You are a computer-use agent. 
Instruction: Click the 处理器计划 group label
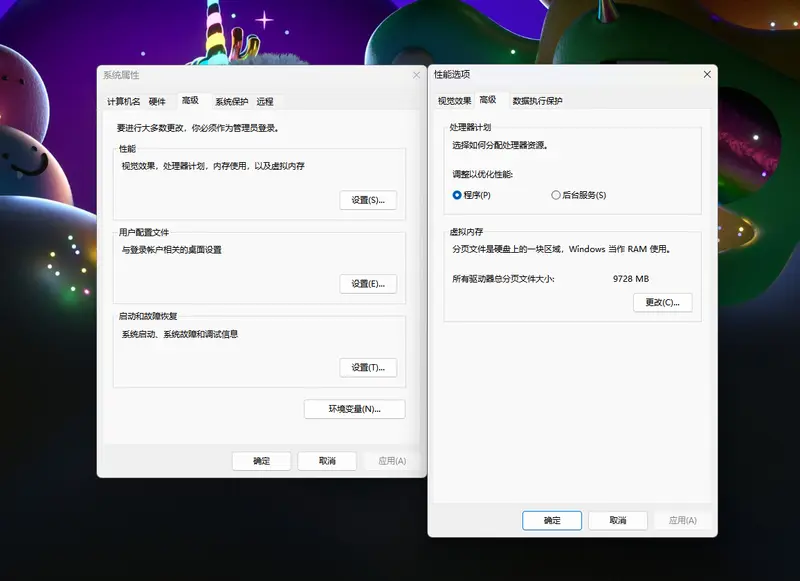coord(470,127)
